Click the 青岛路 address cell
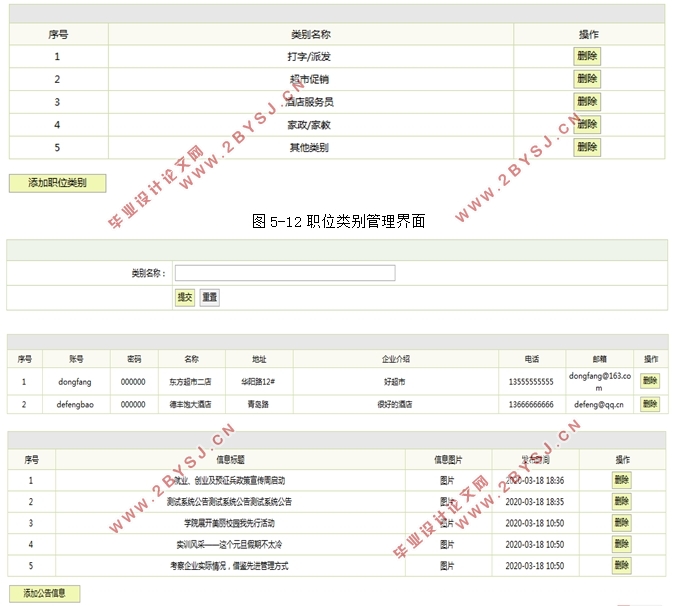 click(258, 405)
